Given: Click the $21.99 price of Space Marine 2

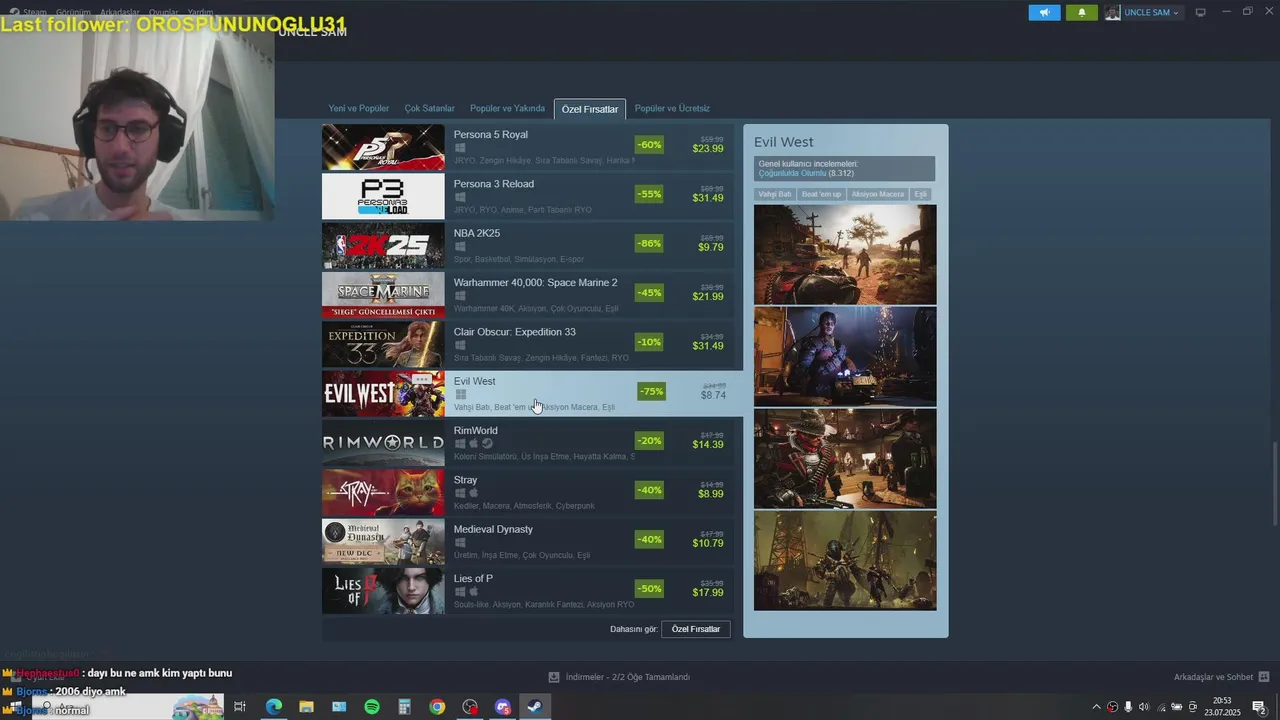Looking at the screenshot, I should tap(708, 297).
